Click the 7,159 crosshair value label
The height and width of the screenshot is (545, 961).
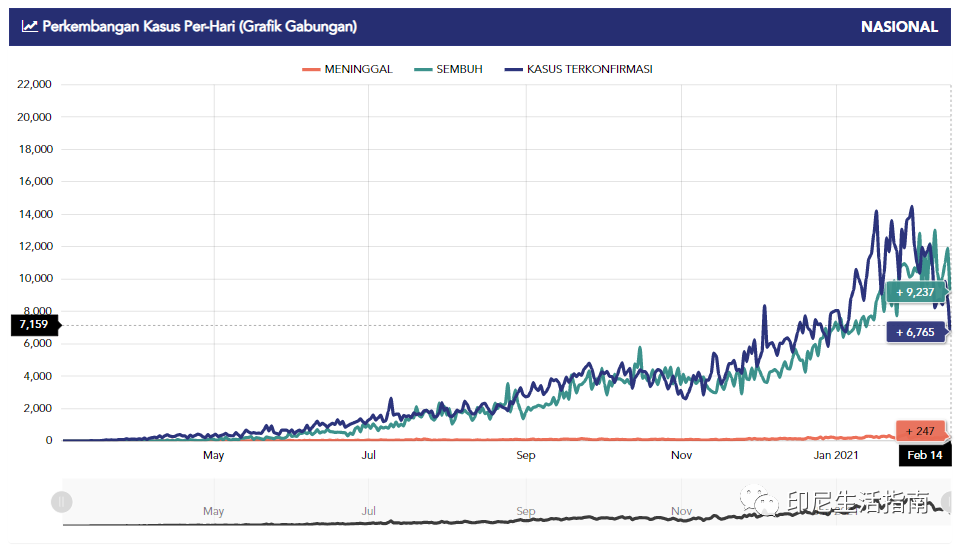click(x=34, y=324)
